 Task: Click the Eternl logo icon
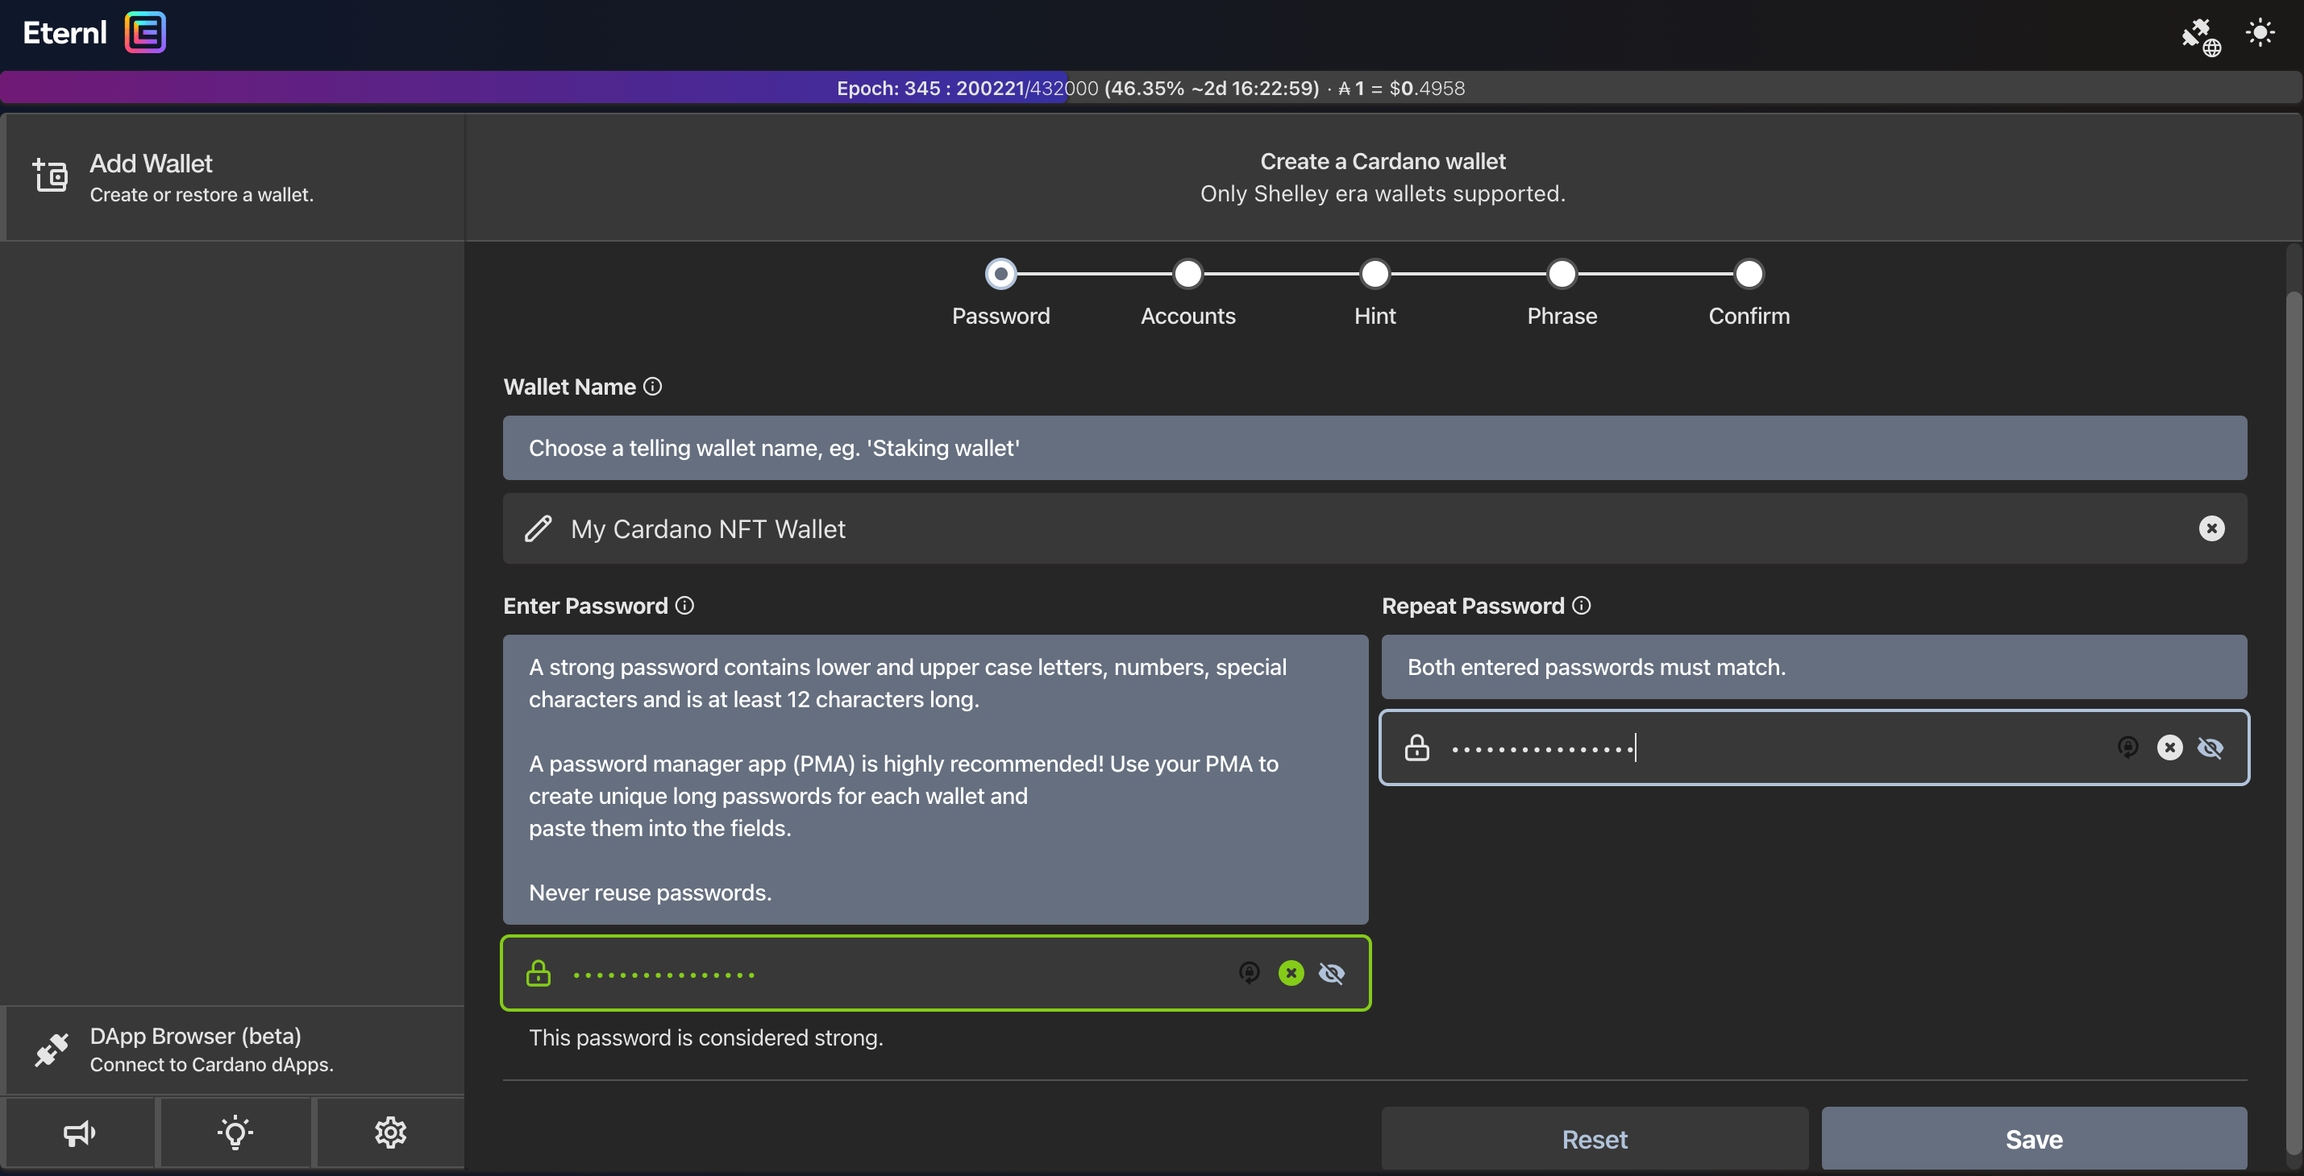coord(145,32)
